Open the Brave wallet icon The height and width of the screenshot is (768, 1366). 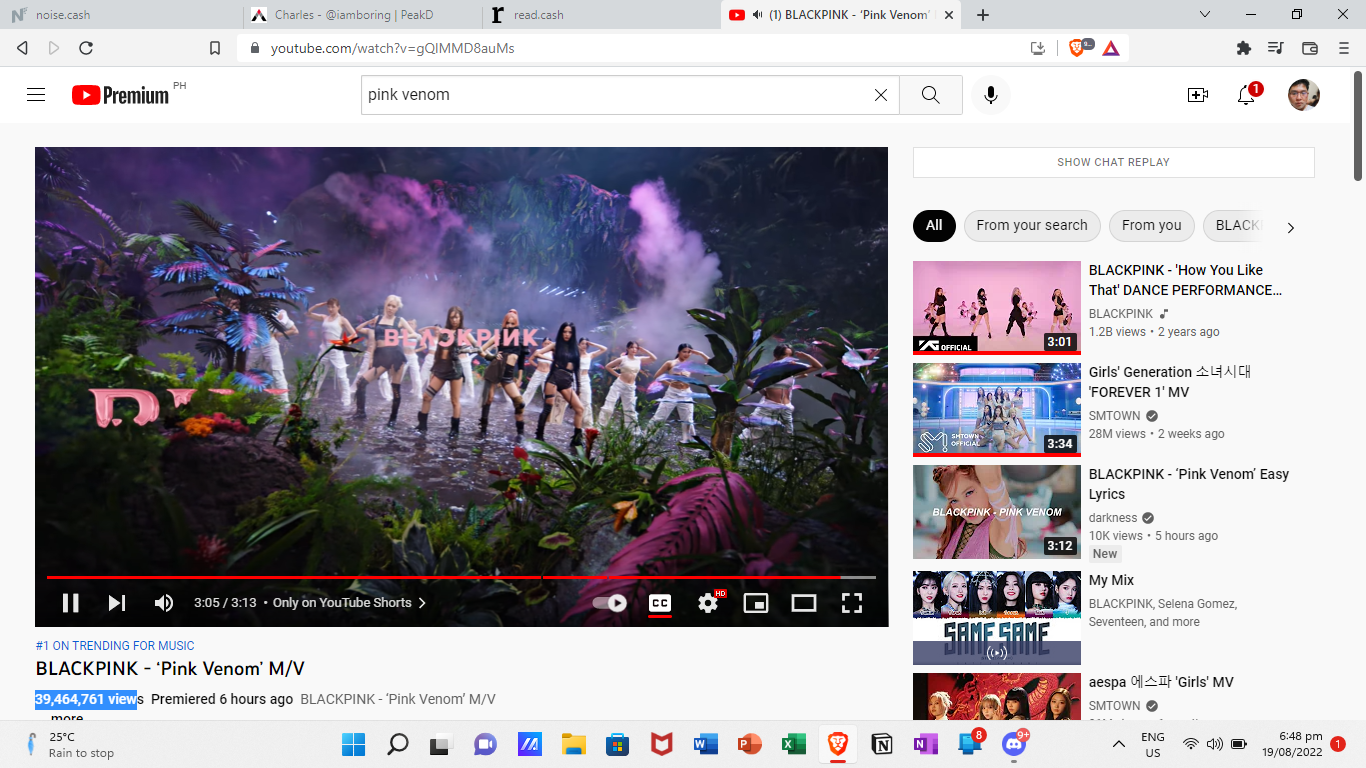(1310, 48)
